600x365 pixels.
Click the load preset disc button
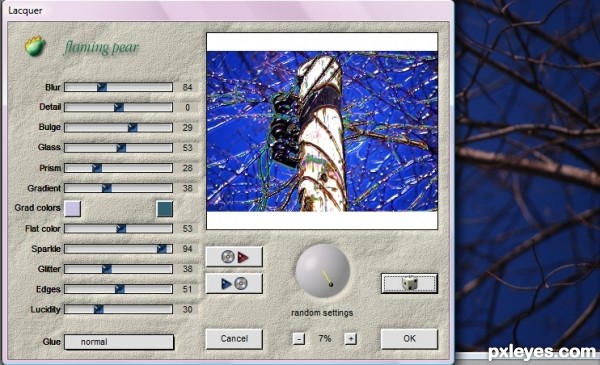pos(234,257)
